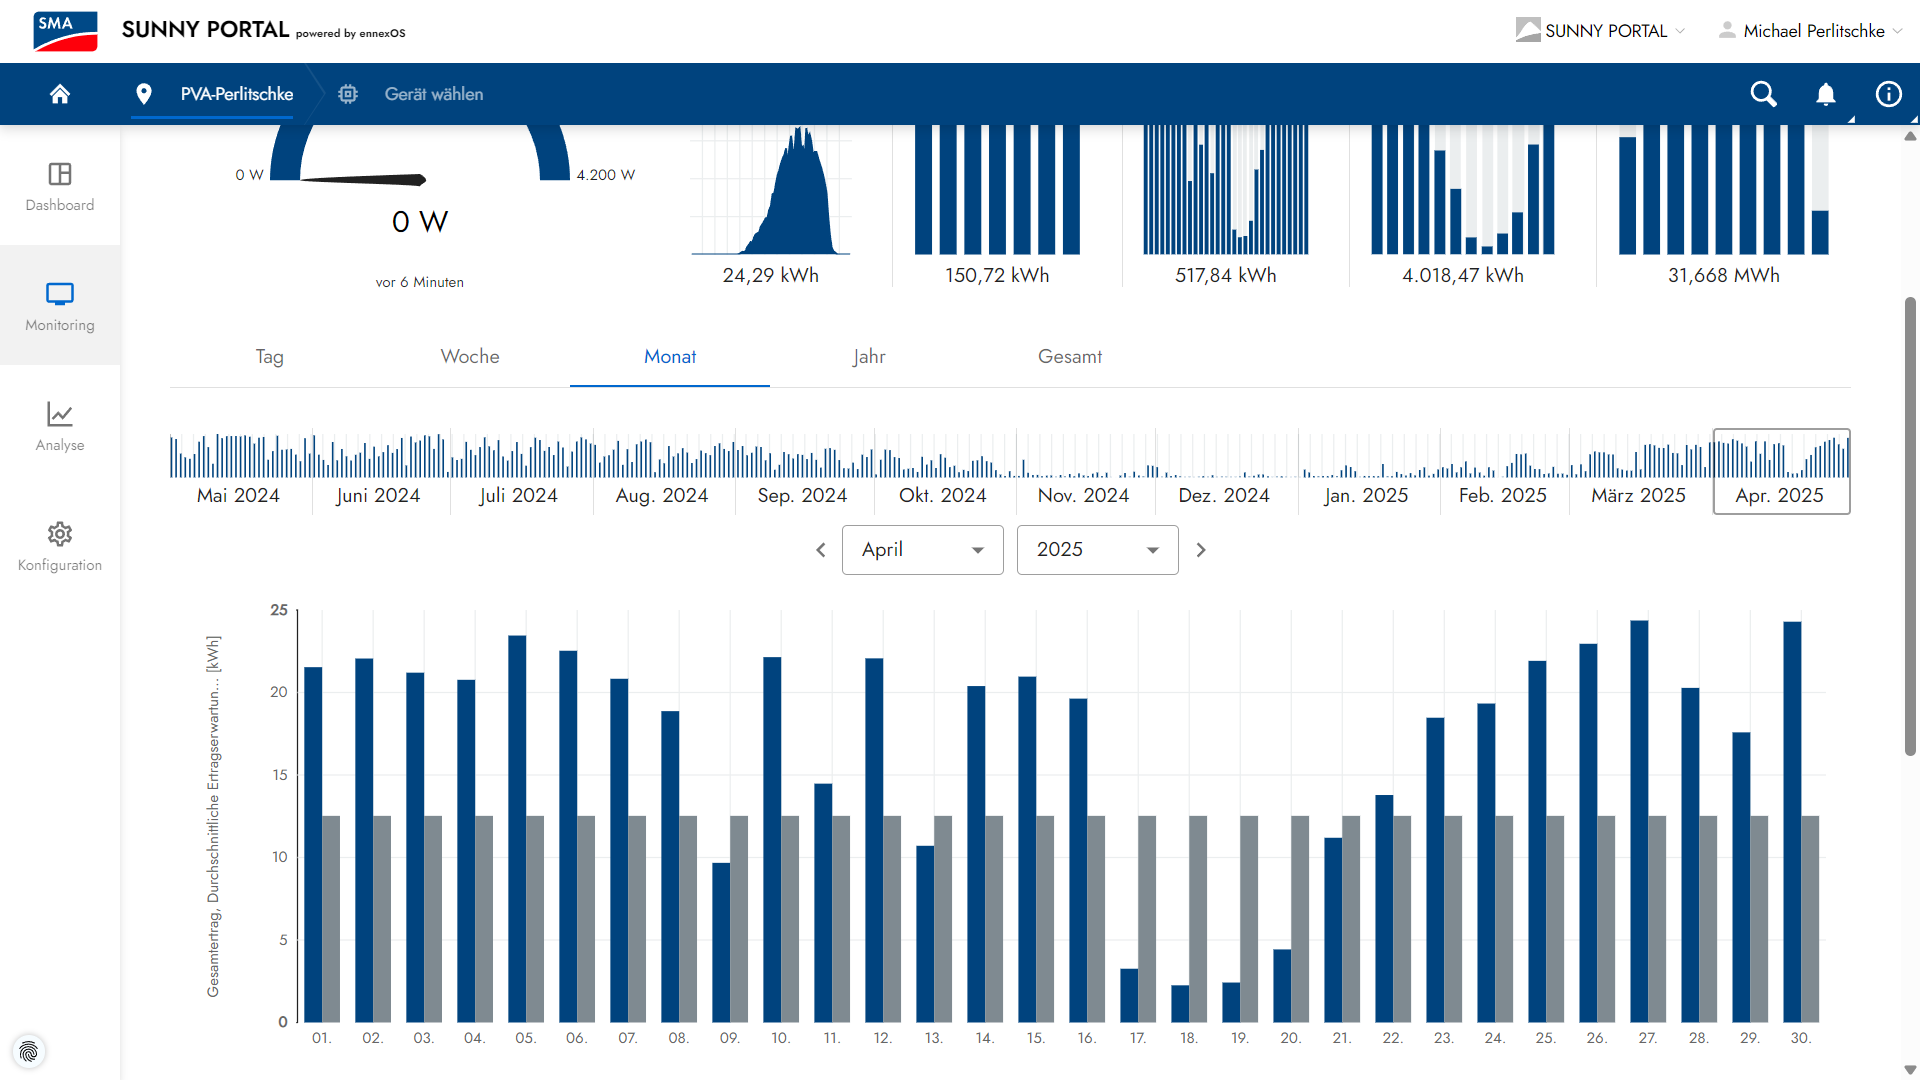Click the vertical page scrollbar
Screen dimensions: 1920x1080
coord(1910,525)
